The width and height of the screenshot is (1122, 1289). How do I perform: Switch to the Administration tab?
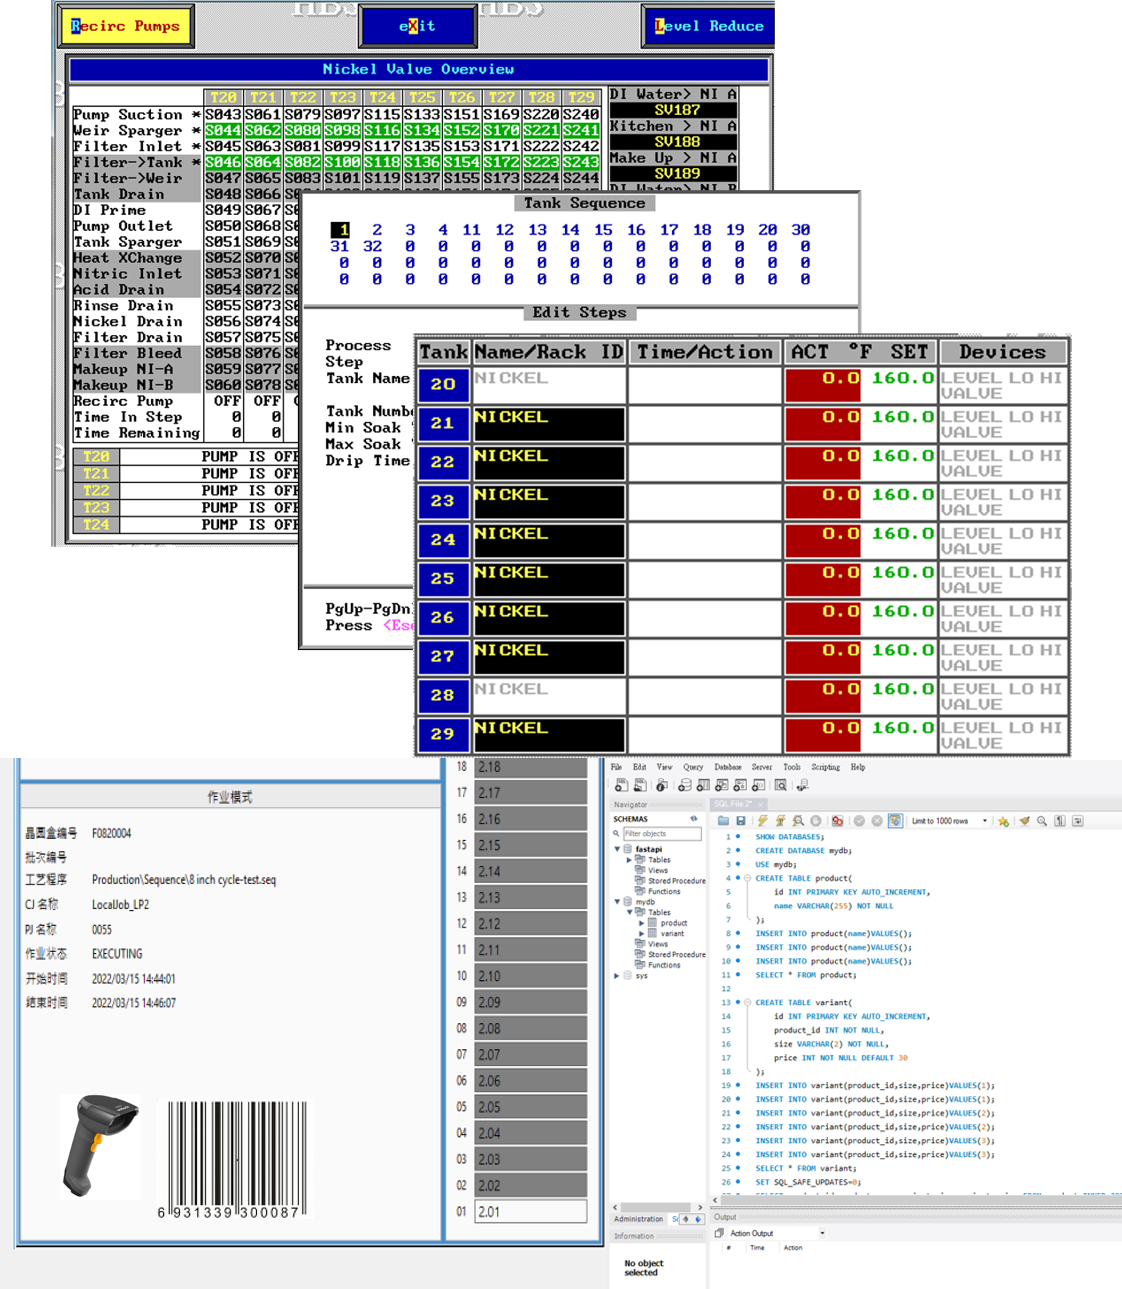coord(638,1219)
